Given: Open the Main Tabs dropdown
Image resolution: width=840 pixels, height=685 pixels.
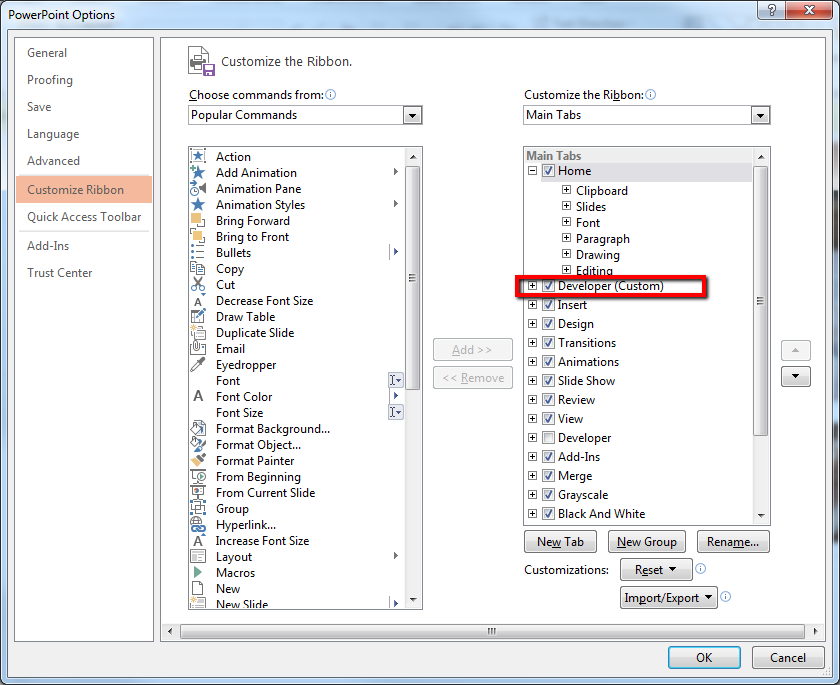Looking at the screenshot, I should point(760,115).
